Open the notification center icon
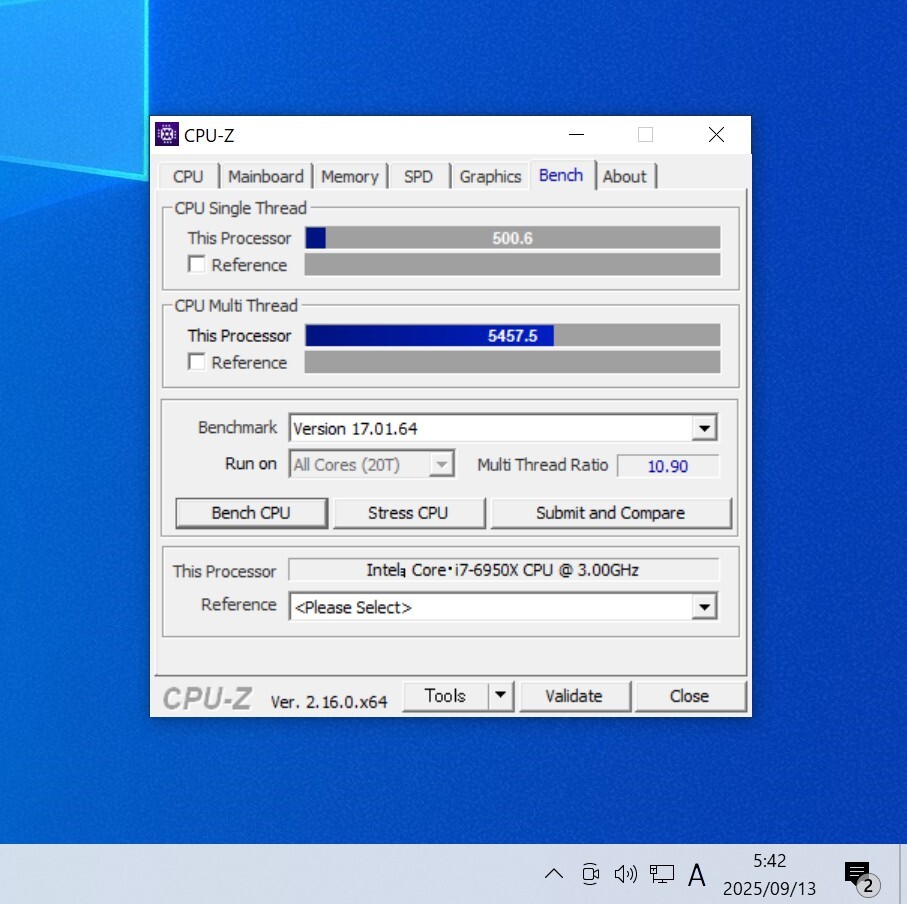This screenshot has width=907, height=904. (858, 875)
